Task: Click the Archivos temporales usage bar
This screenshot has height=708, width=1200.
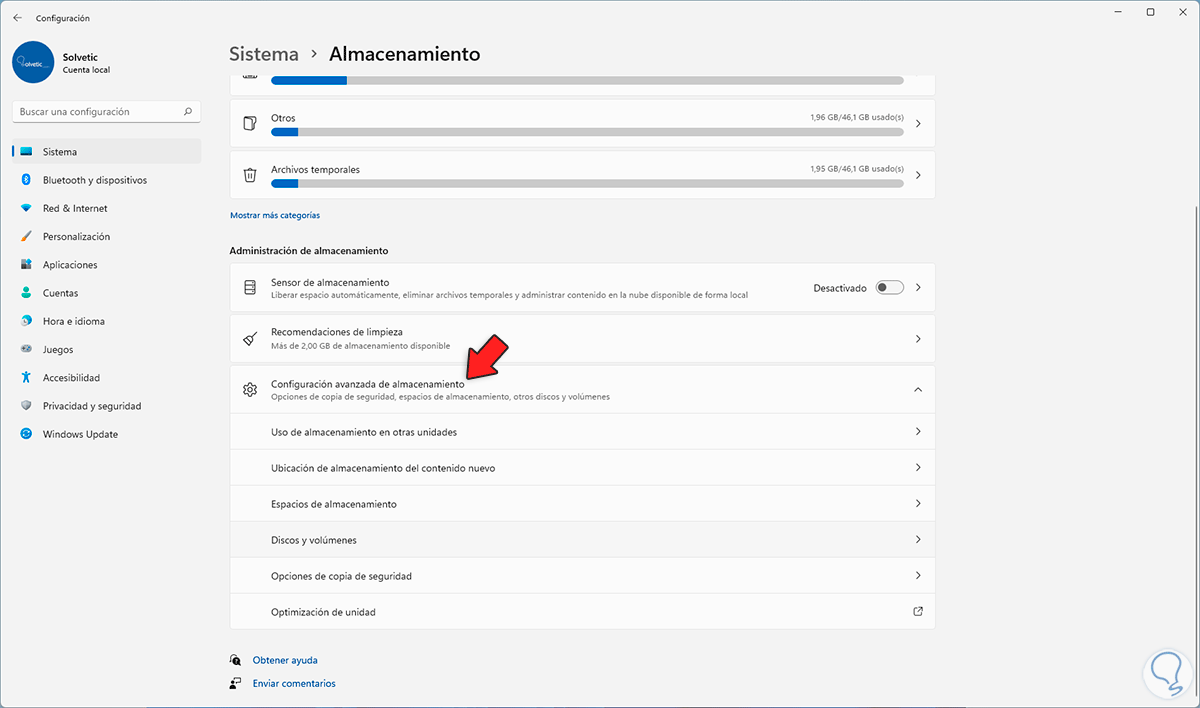Action: (587, 183)
